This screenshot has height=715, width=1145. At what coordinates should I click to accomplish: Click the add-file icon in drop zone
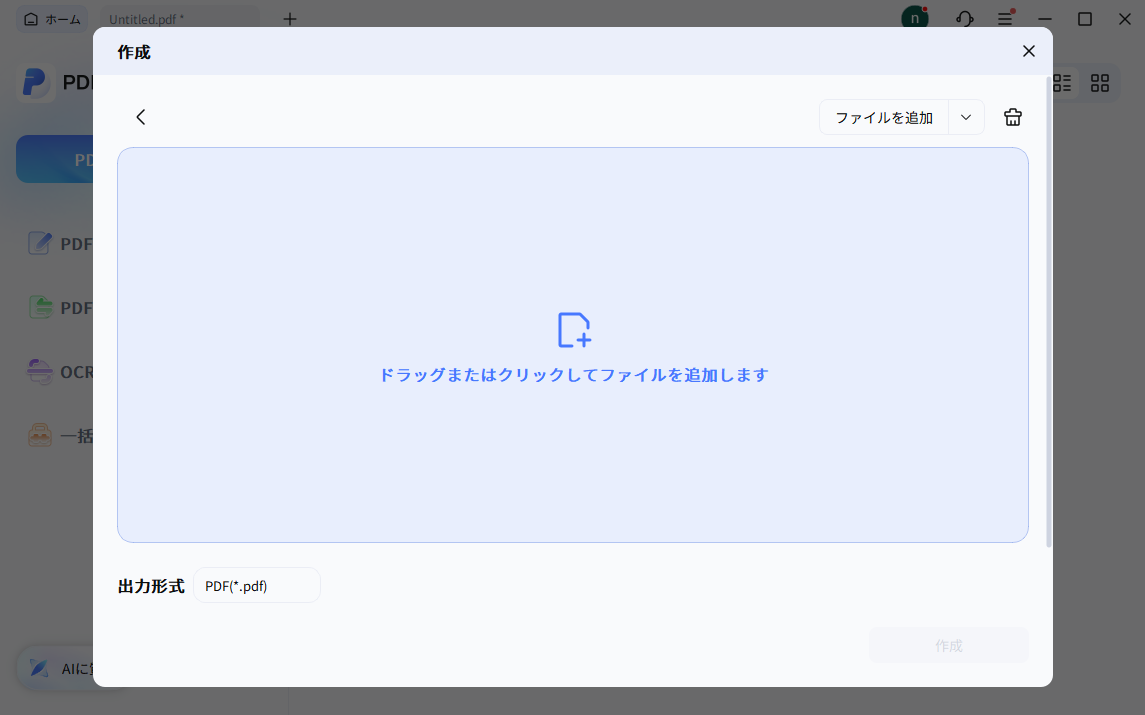[x=574, y=330]
